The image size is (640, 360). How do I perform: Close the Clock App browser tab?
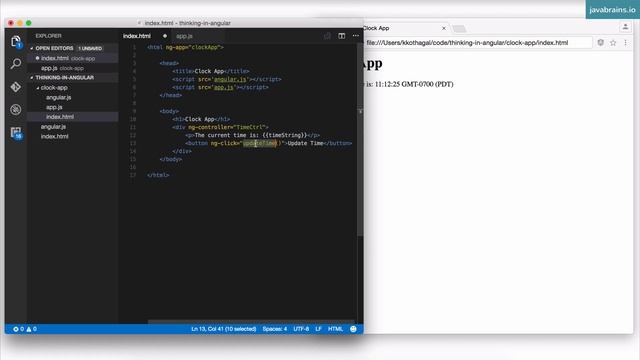pos(444,28)
